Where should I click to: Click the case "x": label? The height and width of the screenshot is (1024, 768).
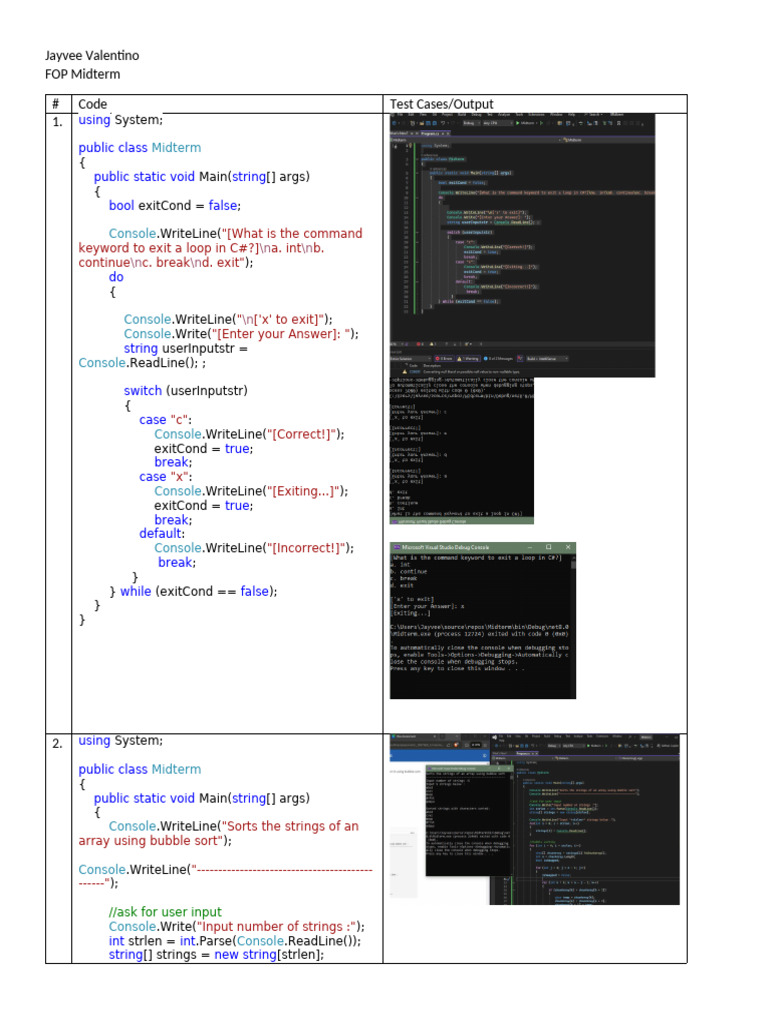[165, 477]
